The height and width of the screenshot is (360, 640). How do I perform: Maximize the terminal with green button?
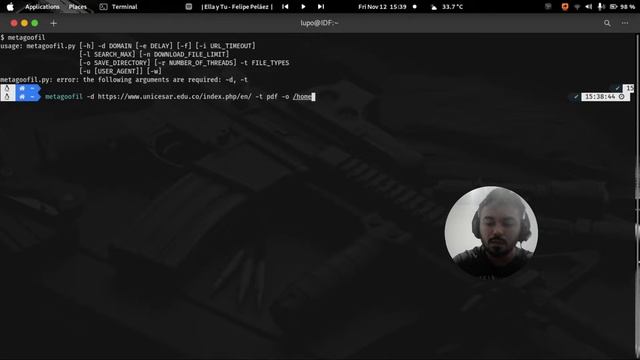coord(35,23)
